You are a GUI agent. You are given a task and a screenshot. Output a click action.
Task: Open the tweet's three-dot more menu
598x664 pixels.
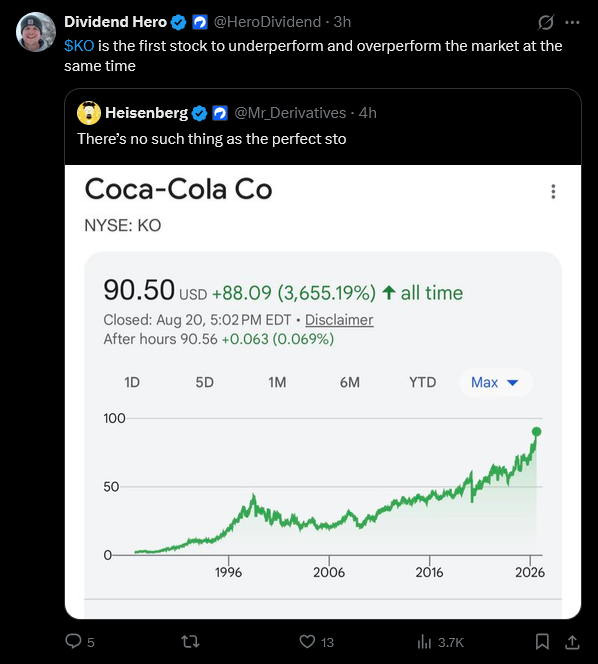point(572,22)
